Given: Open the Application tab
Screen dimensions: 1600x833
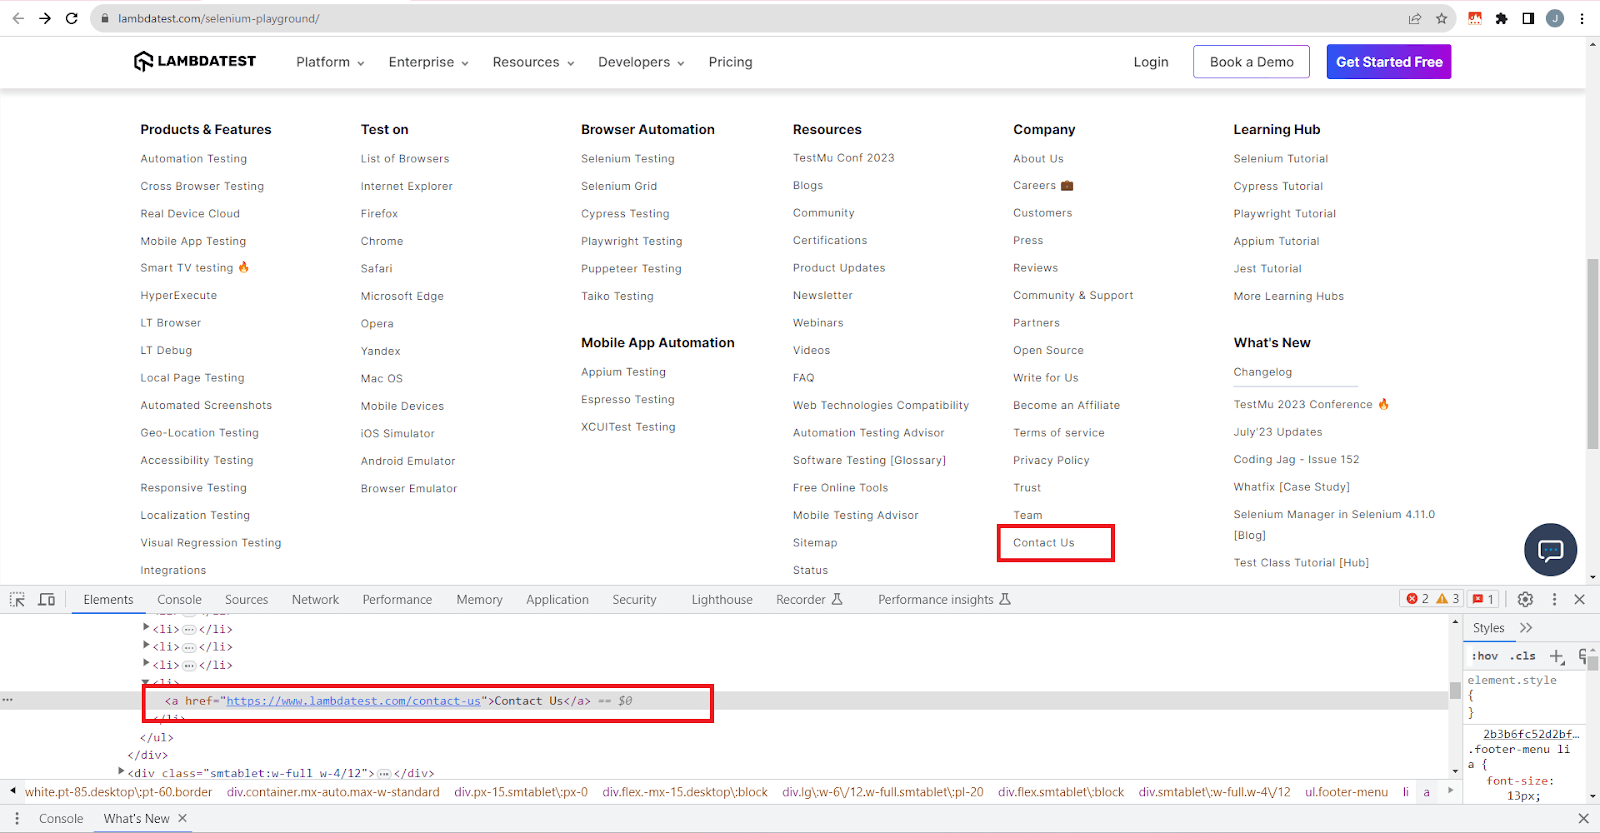Looking at the screenshot, I should [x=557, y=600].
